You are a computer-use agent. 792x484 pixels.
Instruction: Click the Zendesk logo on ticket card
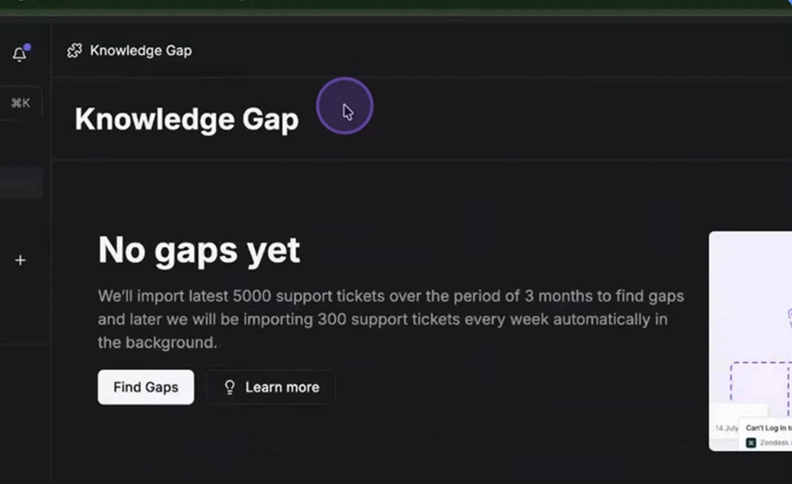click(751, 442)
